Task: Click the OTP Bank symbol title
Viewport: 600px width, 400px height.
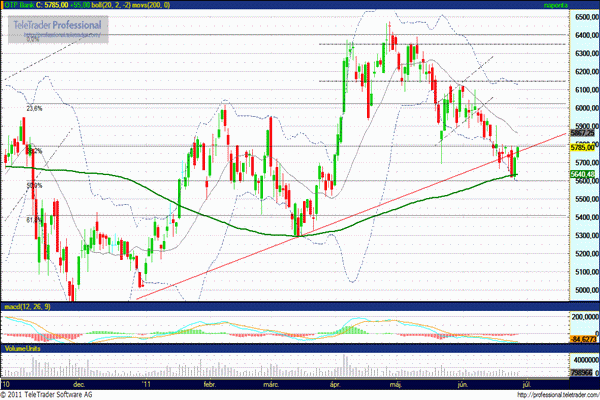Action: coord(24,5)
